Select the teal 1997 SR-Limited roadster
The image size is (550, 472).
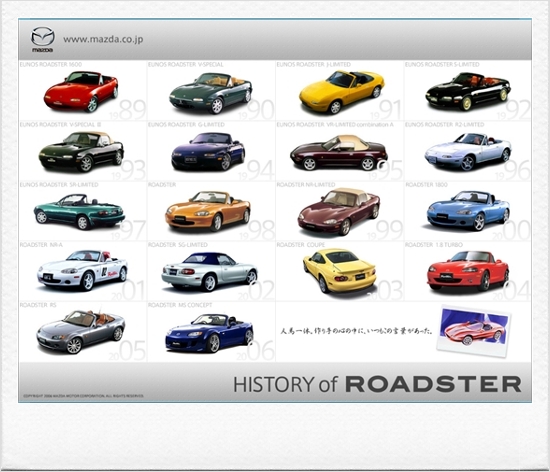click(x=79, y=211)
